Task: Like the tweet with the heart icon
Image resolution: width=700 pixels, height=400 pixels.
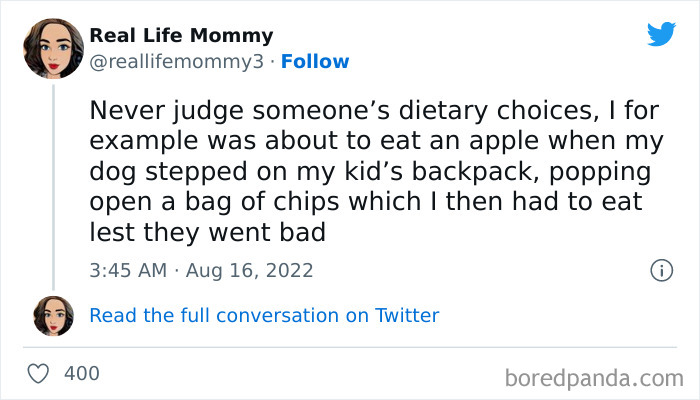Action: point(39,374)
